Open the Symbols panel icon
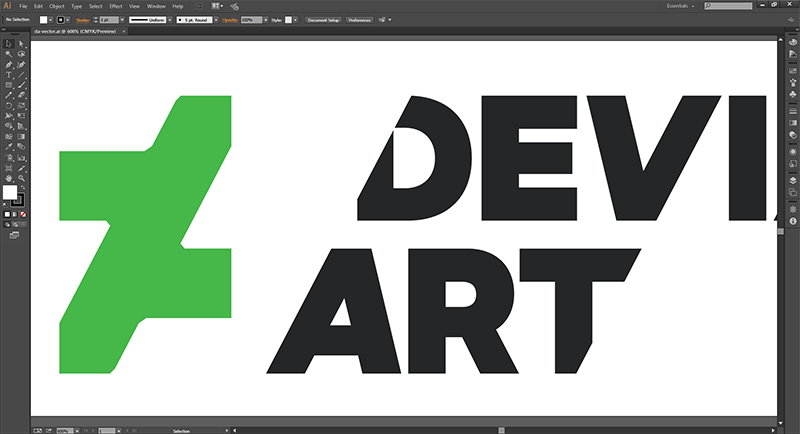Screen dimensions: 800x434 coord(793,94)
